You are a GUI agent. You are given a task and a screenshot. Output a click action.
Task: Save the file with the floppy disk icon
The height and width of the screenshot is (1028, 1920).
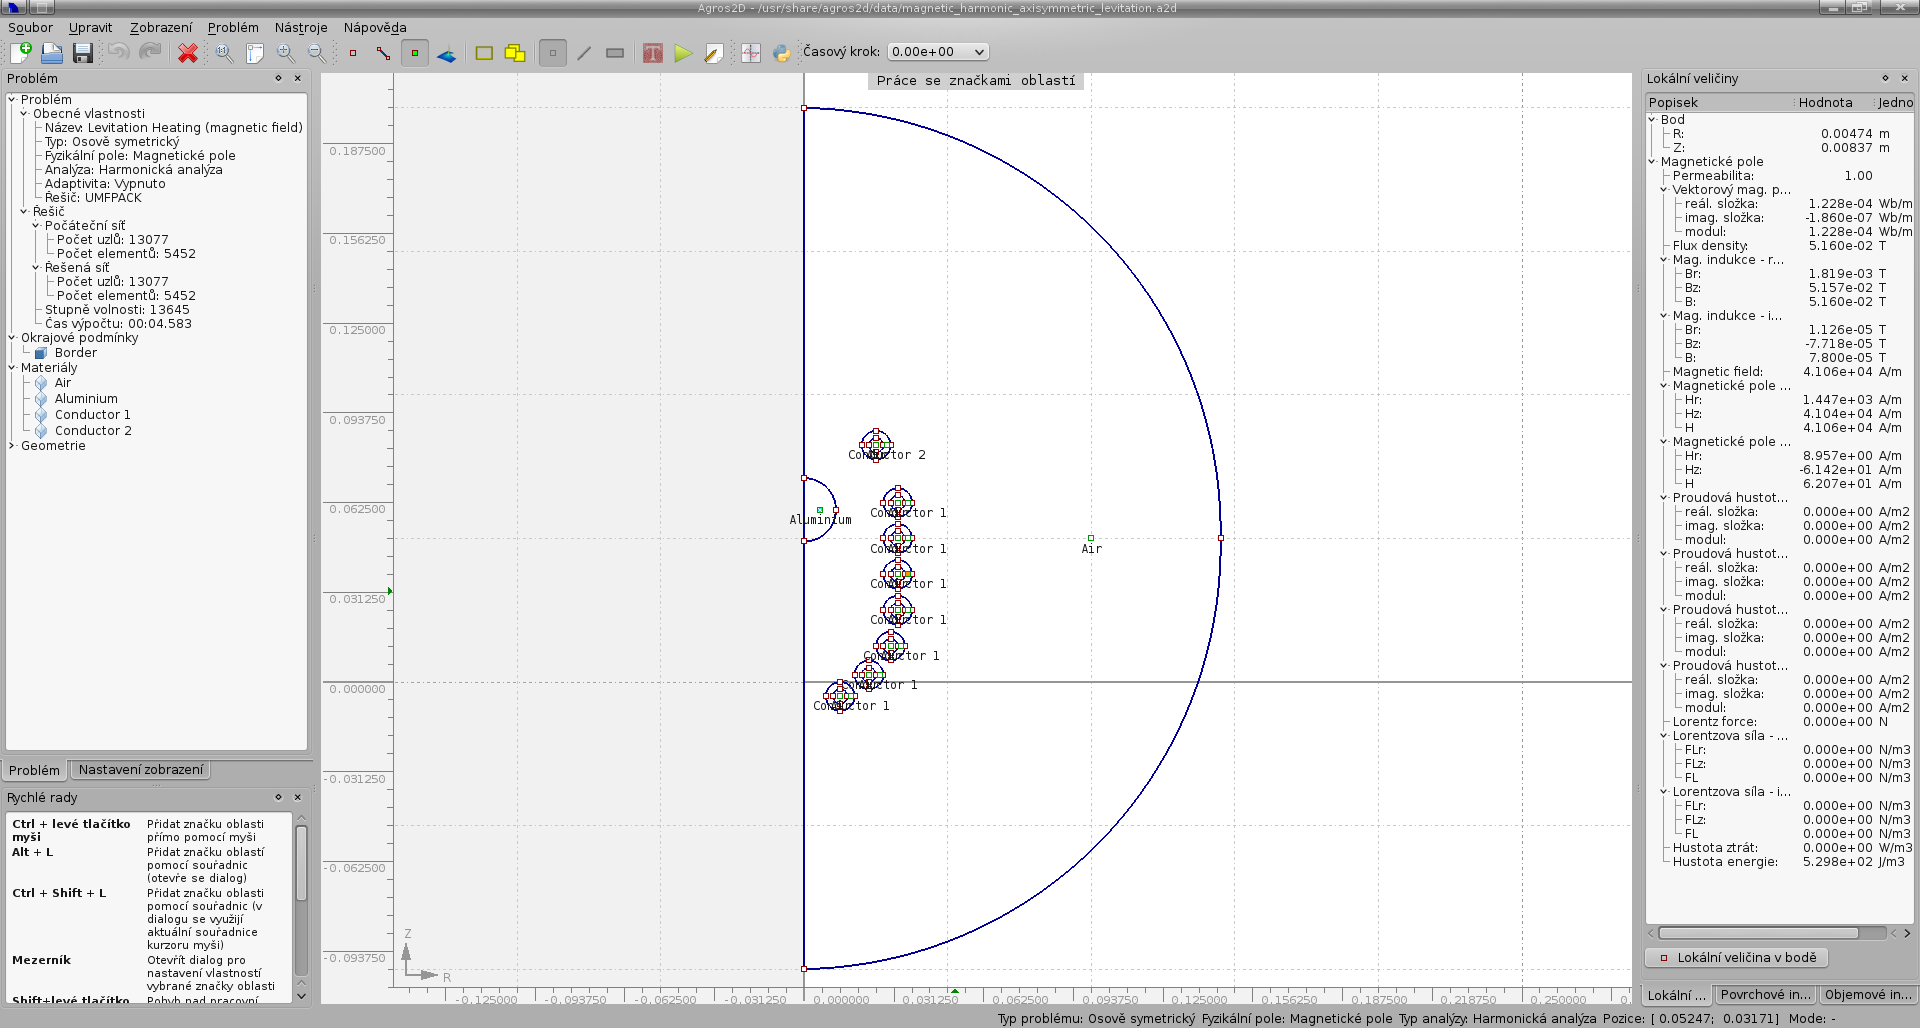click(83, 53)
